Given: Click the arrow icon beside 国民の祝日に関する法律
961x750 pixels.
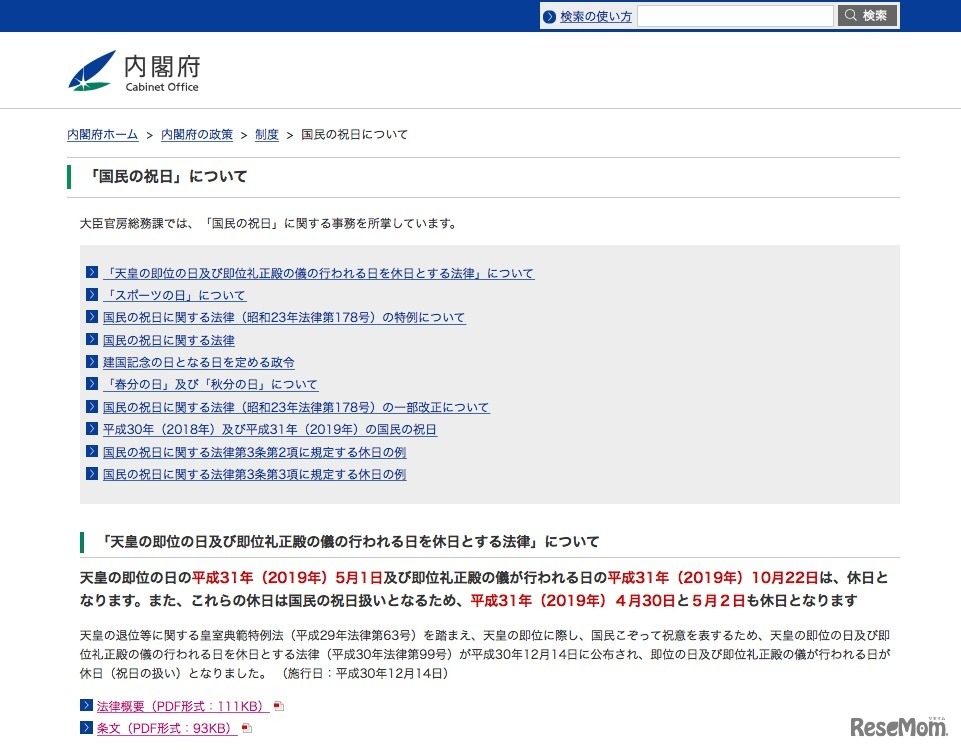Looking at the screenshot, I should tap(90, 340).
